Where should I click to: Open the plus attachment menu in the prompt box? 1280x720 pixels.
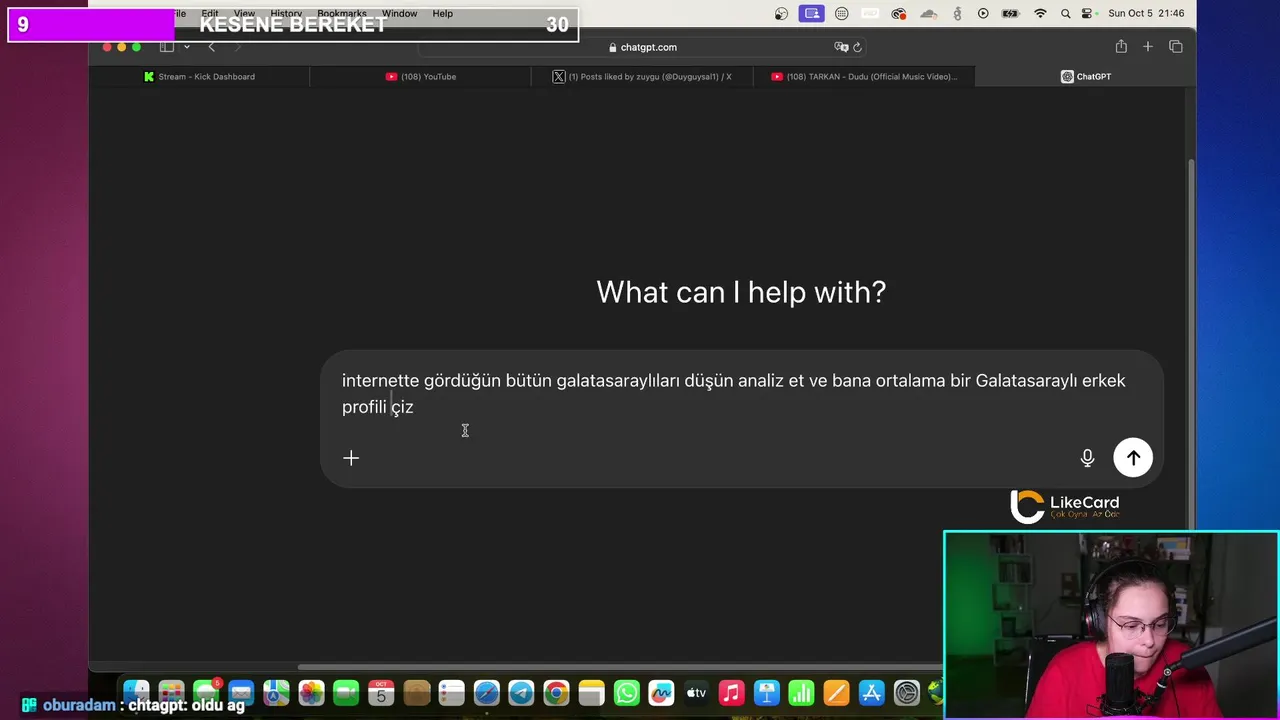point(351,458)
